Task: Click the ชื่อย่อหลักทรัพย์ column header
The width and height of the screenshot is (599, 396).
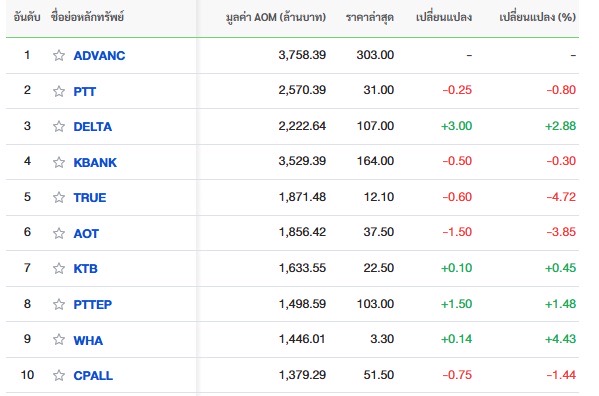Action: [87, 17]
